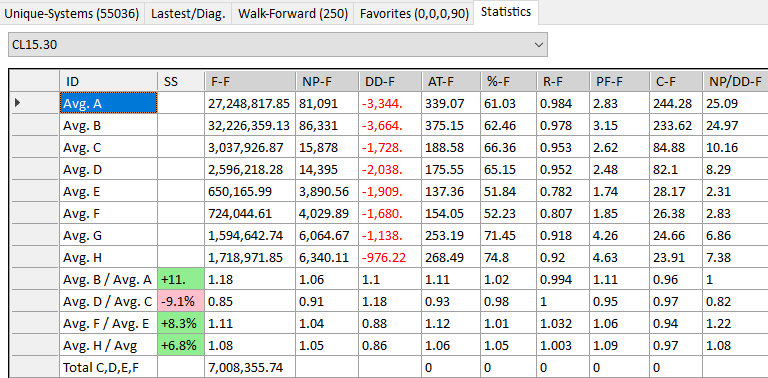The height and width of the screenshot is (378, 768).
Task: Select the 7,008,355.74 total cell
Action: coord(250,367)
